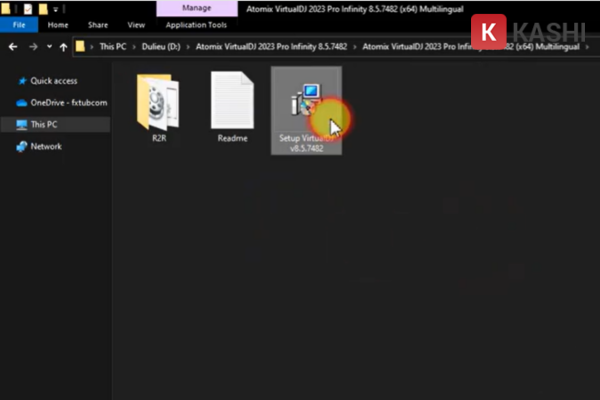Image resolution: width=600 pixels, height=400 pixels.
Task: Go back with the Back arrow
Action: [13, 47]
